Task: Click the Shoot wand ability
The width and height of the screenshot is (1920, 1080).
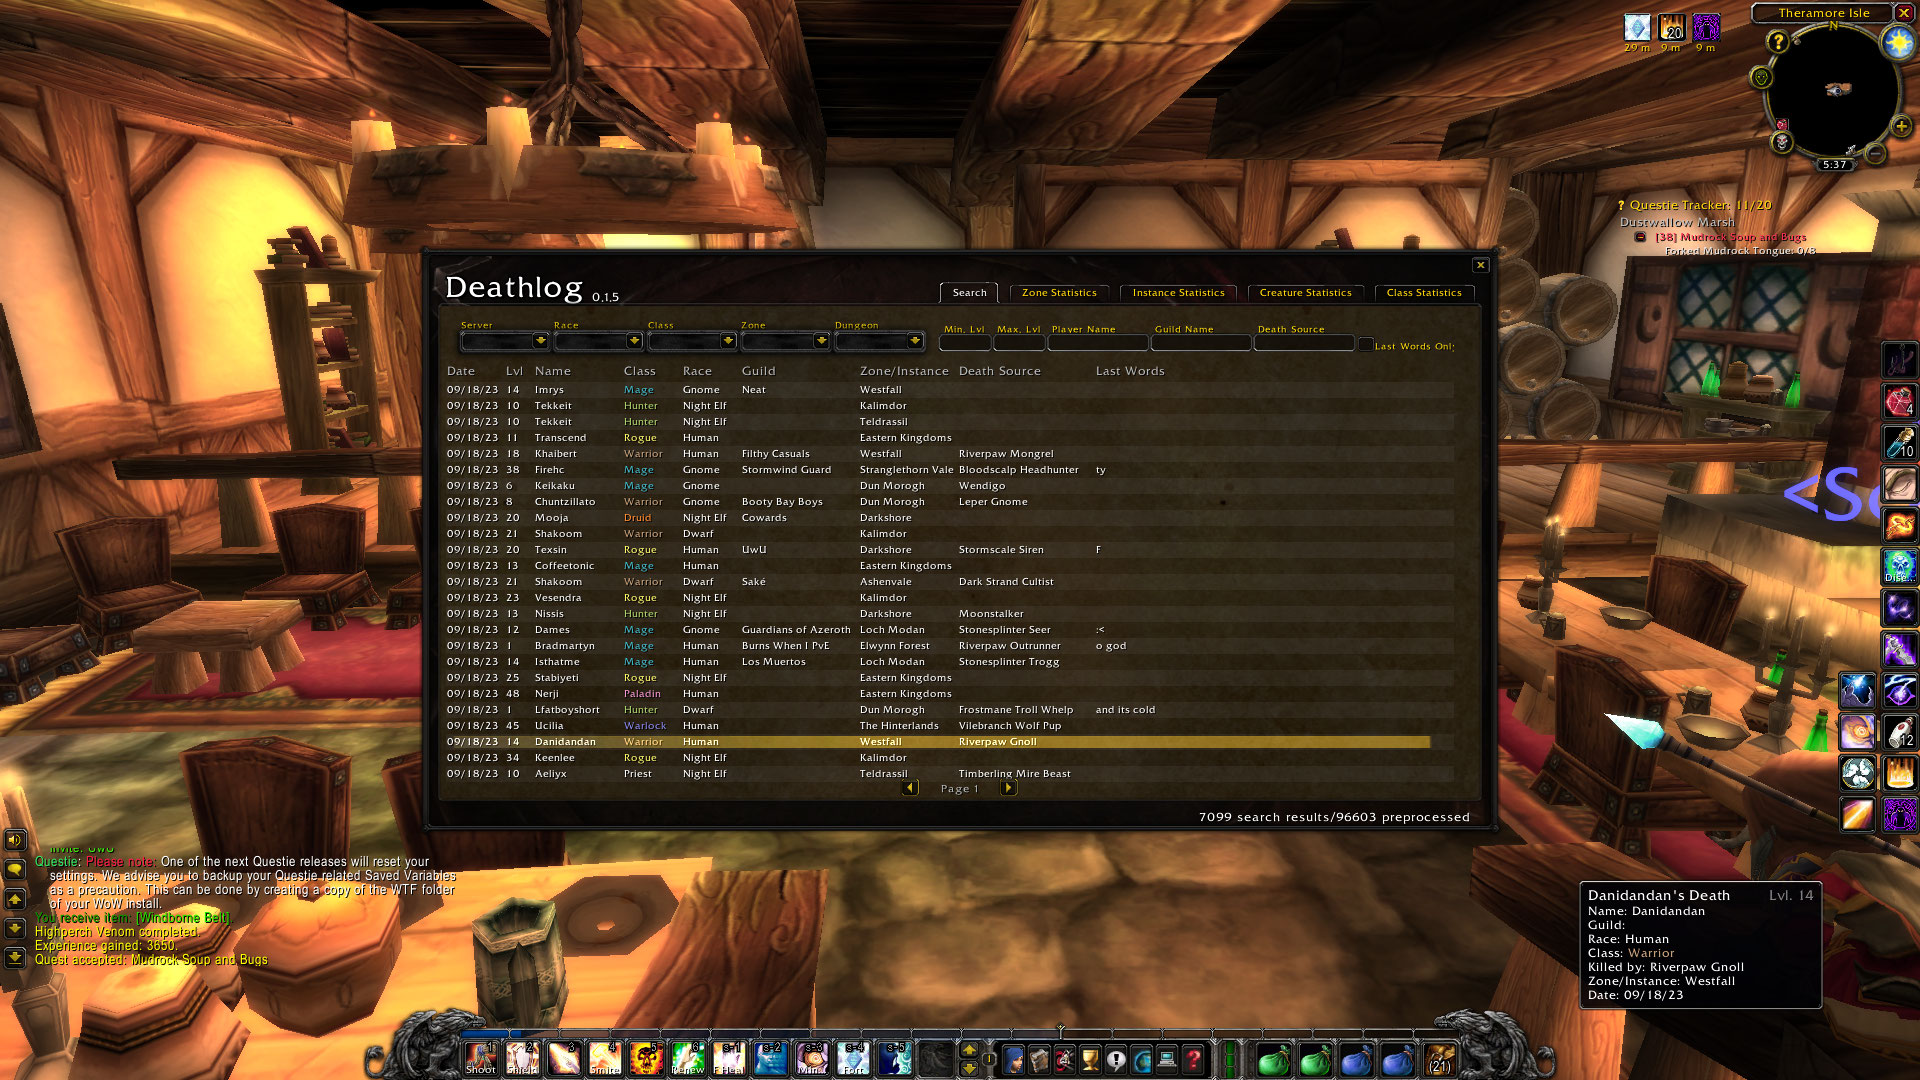Action: [x=480, y=1058]
